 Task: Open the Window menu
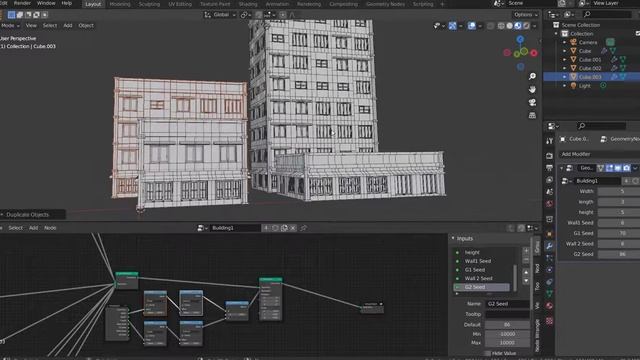point(46,3)
